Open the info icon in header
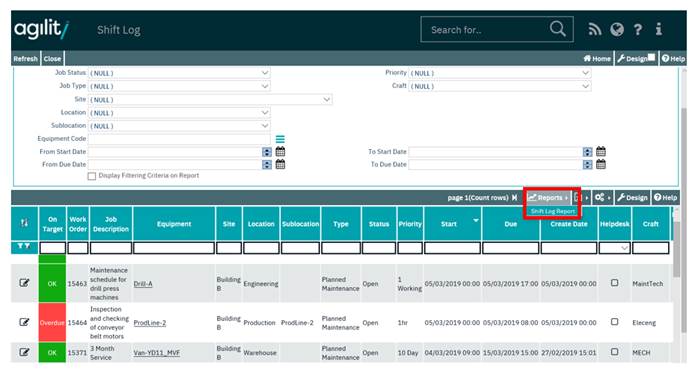This screenshot has width=693, height=370. tap(659, 30)
